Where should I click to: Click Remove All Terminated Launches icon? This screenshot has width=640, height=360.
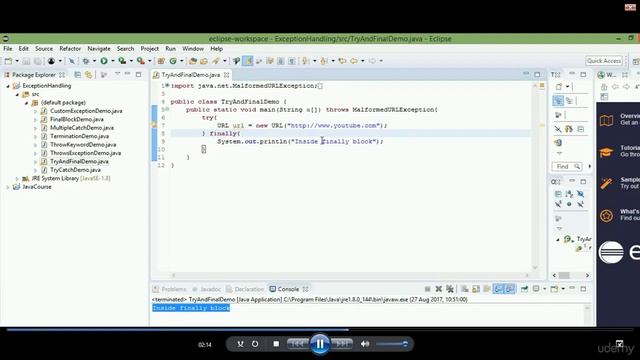coord(450,289)
